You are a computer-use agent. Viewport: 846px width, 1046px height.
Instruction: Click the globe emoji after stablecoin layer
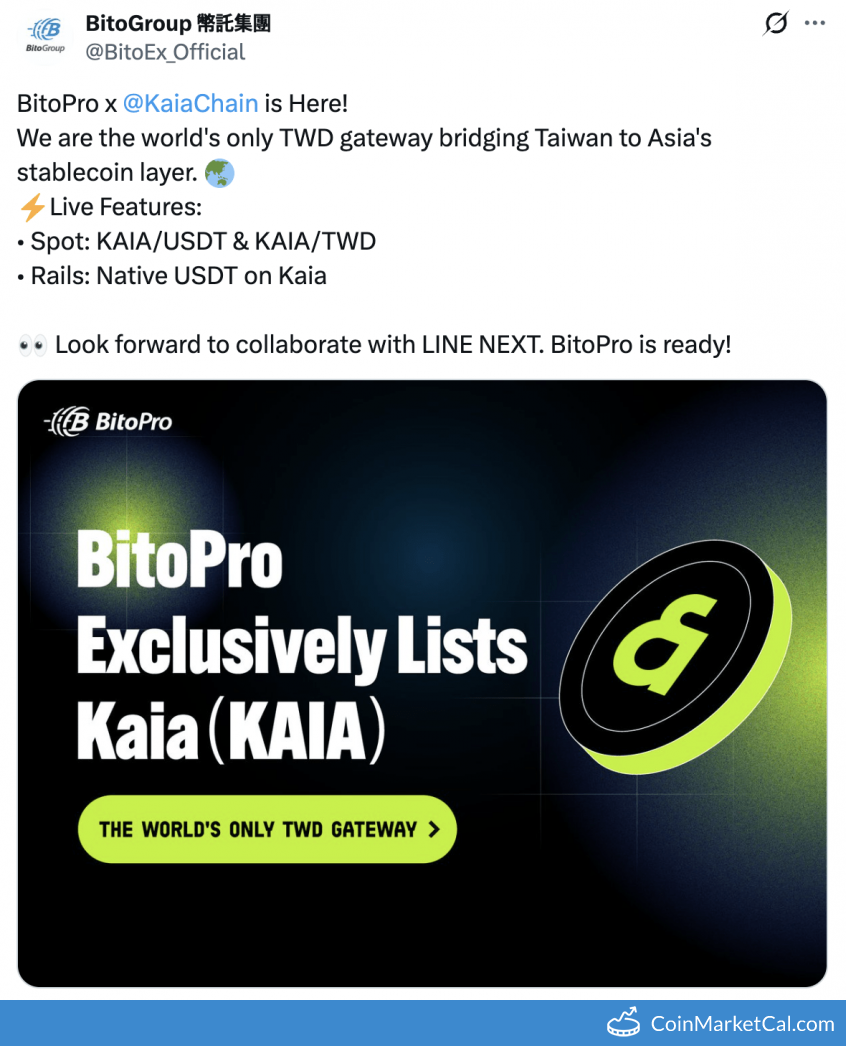pos(219,173)
